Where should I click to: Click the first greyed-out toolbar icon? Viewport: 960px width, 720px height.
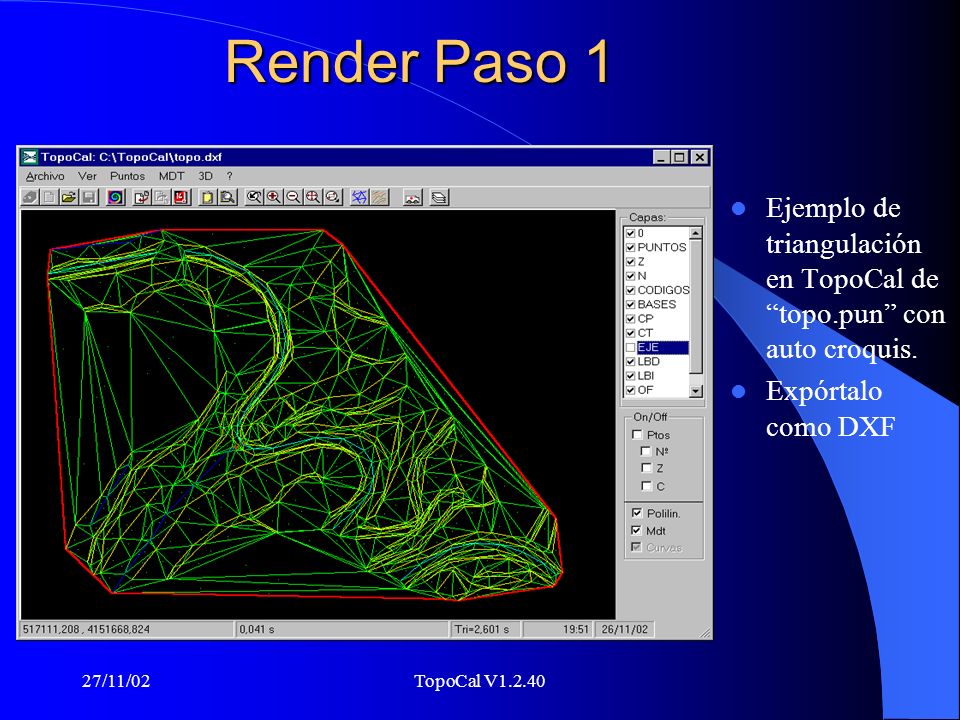coord(31,197)
